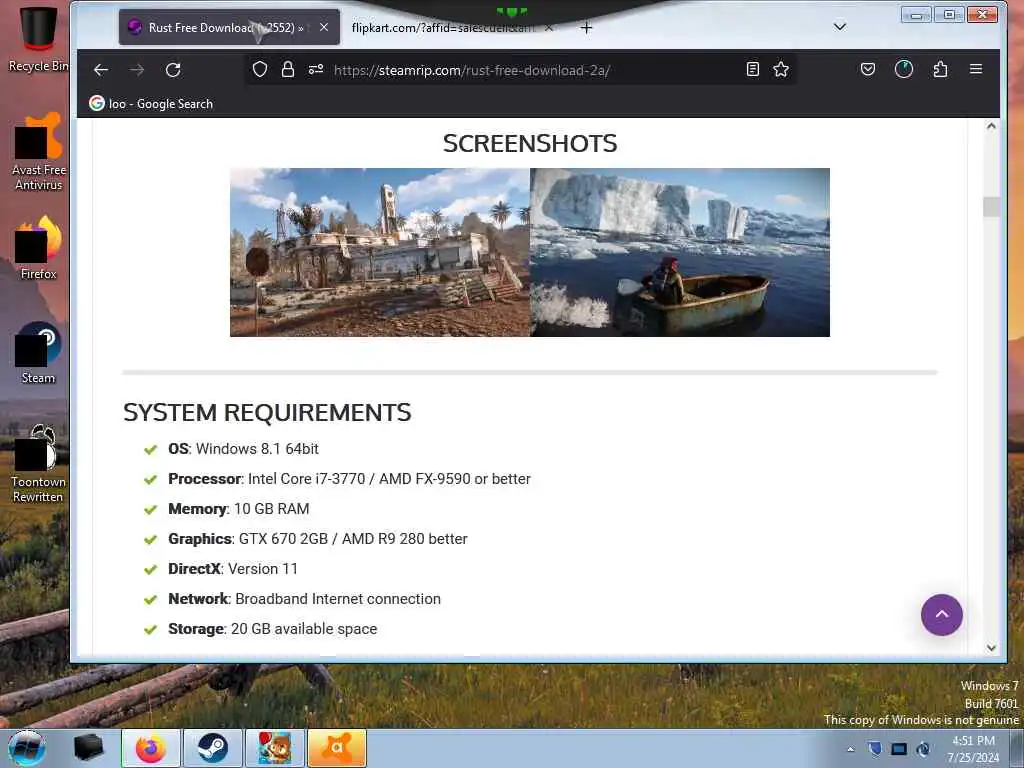1024x768 pixels.
Task: Open a new tab with the plus
Action: 586,28
